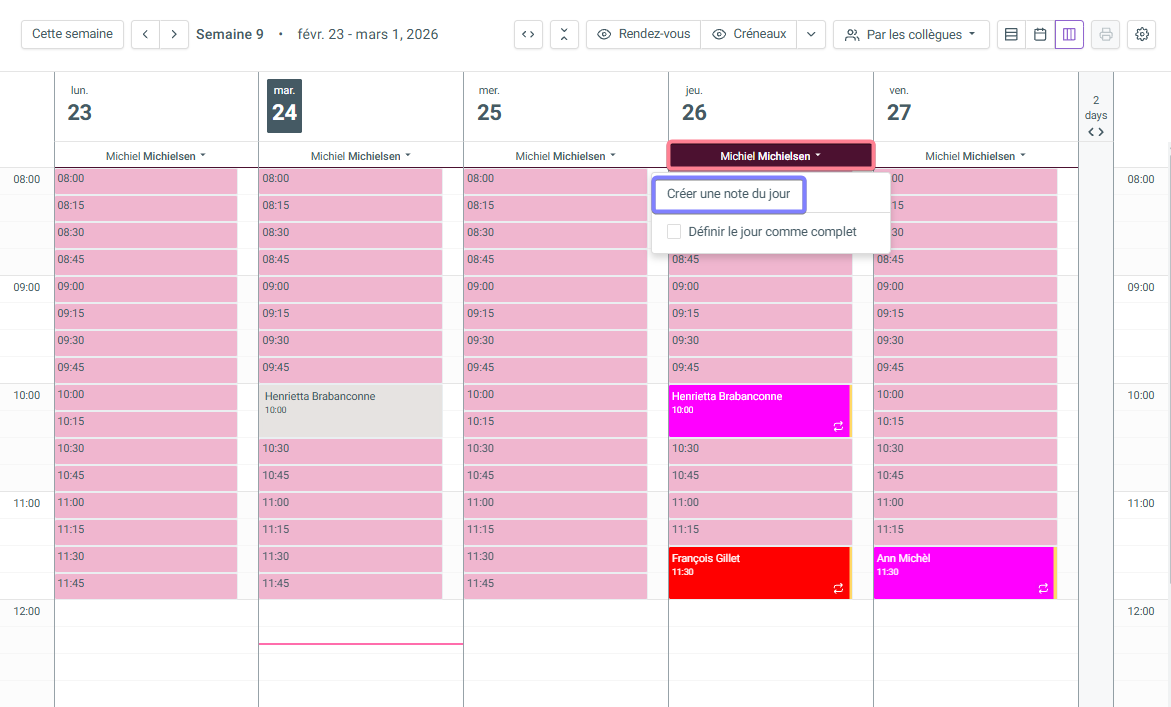The height and width of the screenshot is (707, 1171).
Task: Check 'Définir le jour comme complet'
Action: (674, 232)
